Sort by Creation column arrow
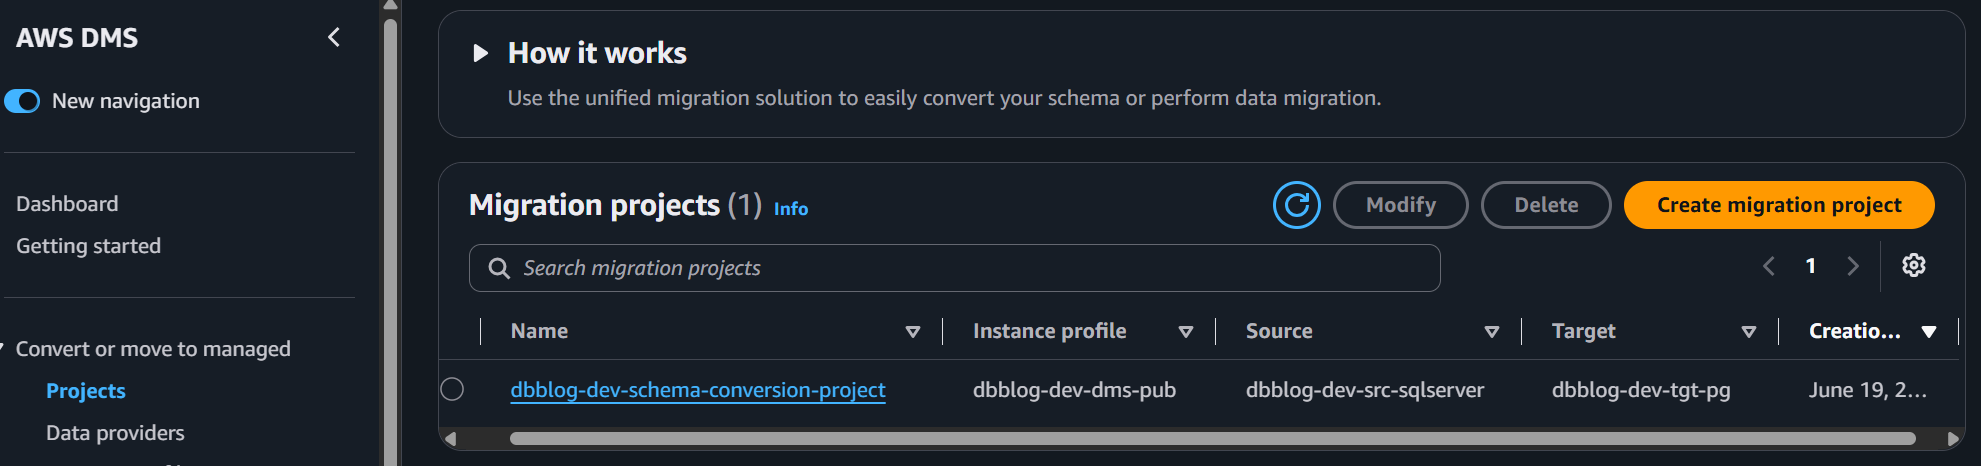1981x466 pixels. coord(1928,332)
